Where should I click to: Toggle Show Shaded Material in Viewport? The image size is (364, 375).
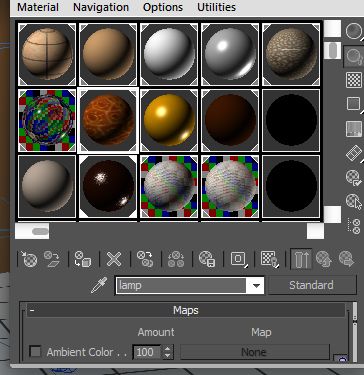coord(270,259)
